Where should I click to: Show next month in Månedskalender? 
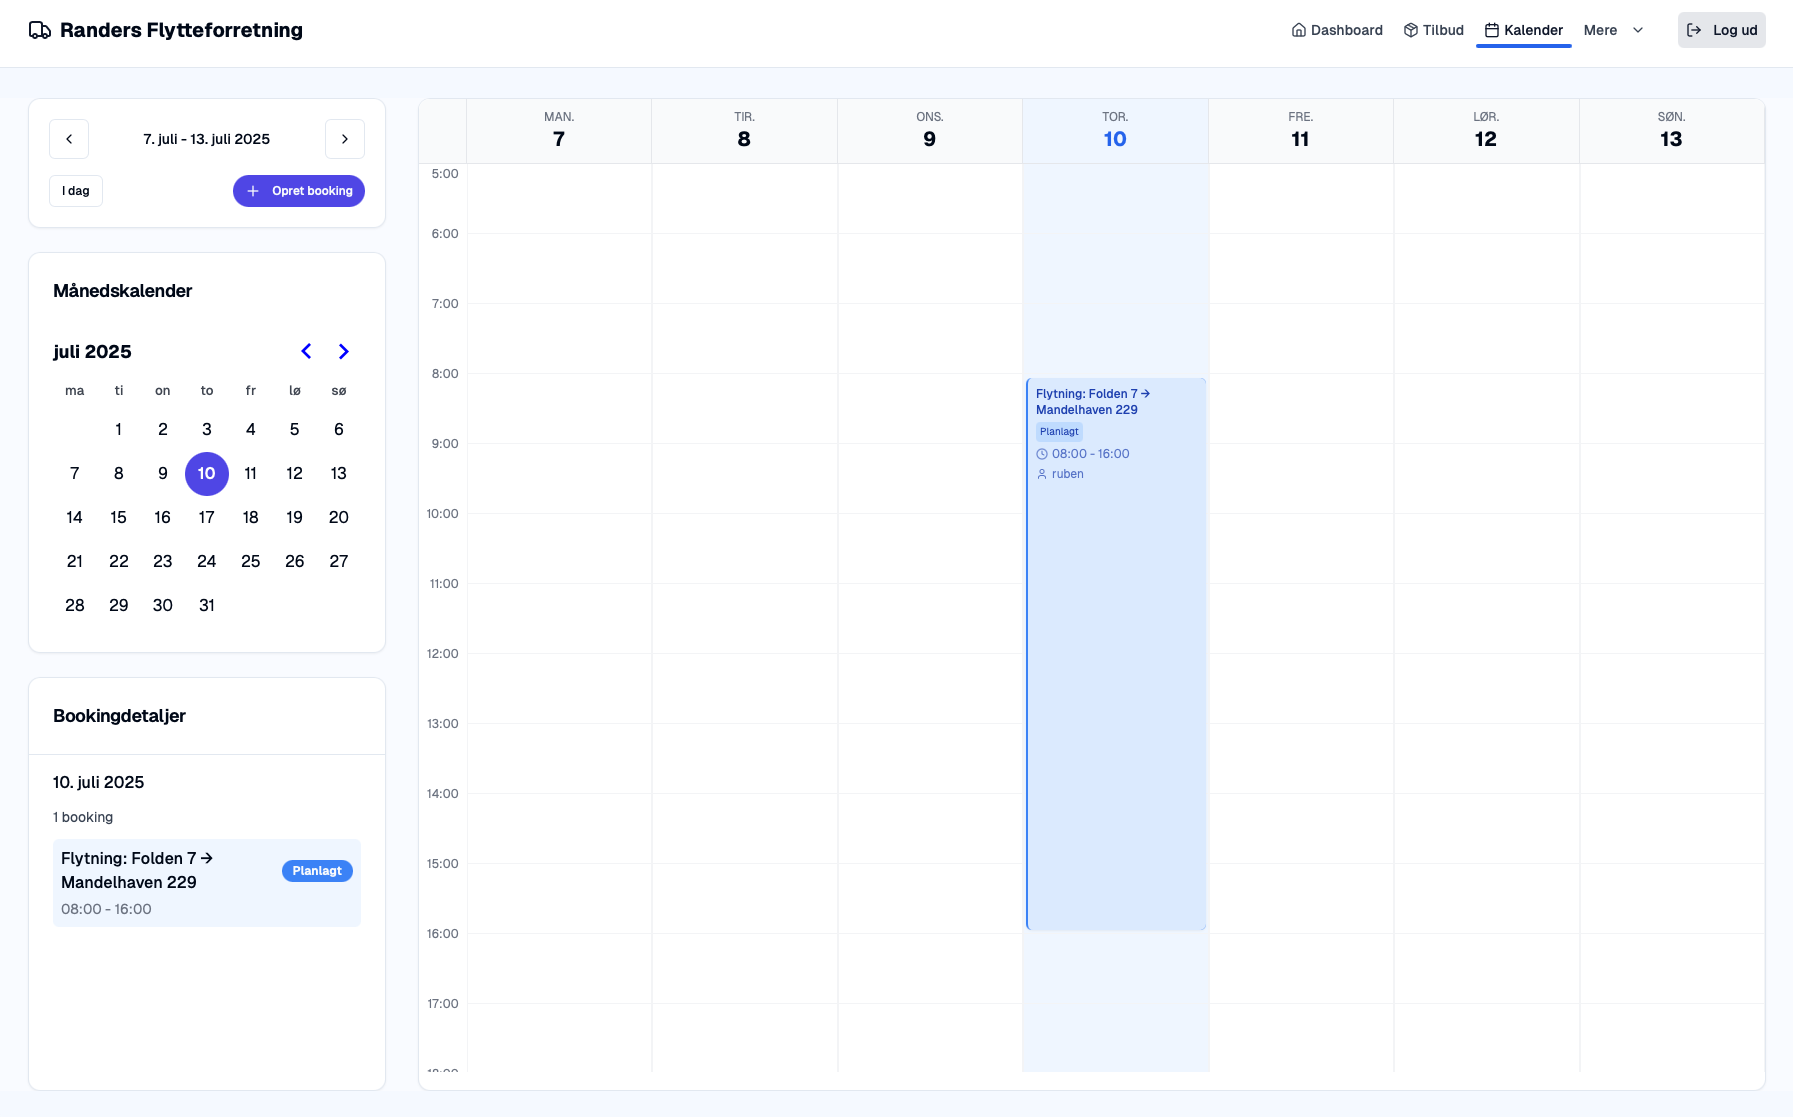343,351
